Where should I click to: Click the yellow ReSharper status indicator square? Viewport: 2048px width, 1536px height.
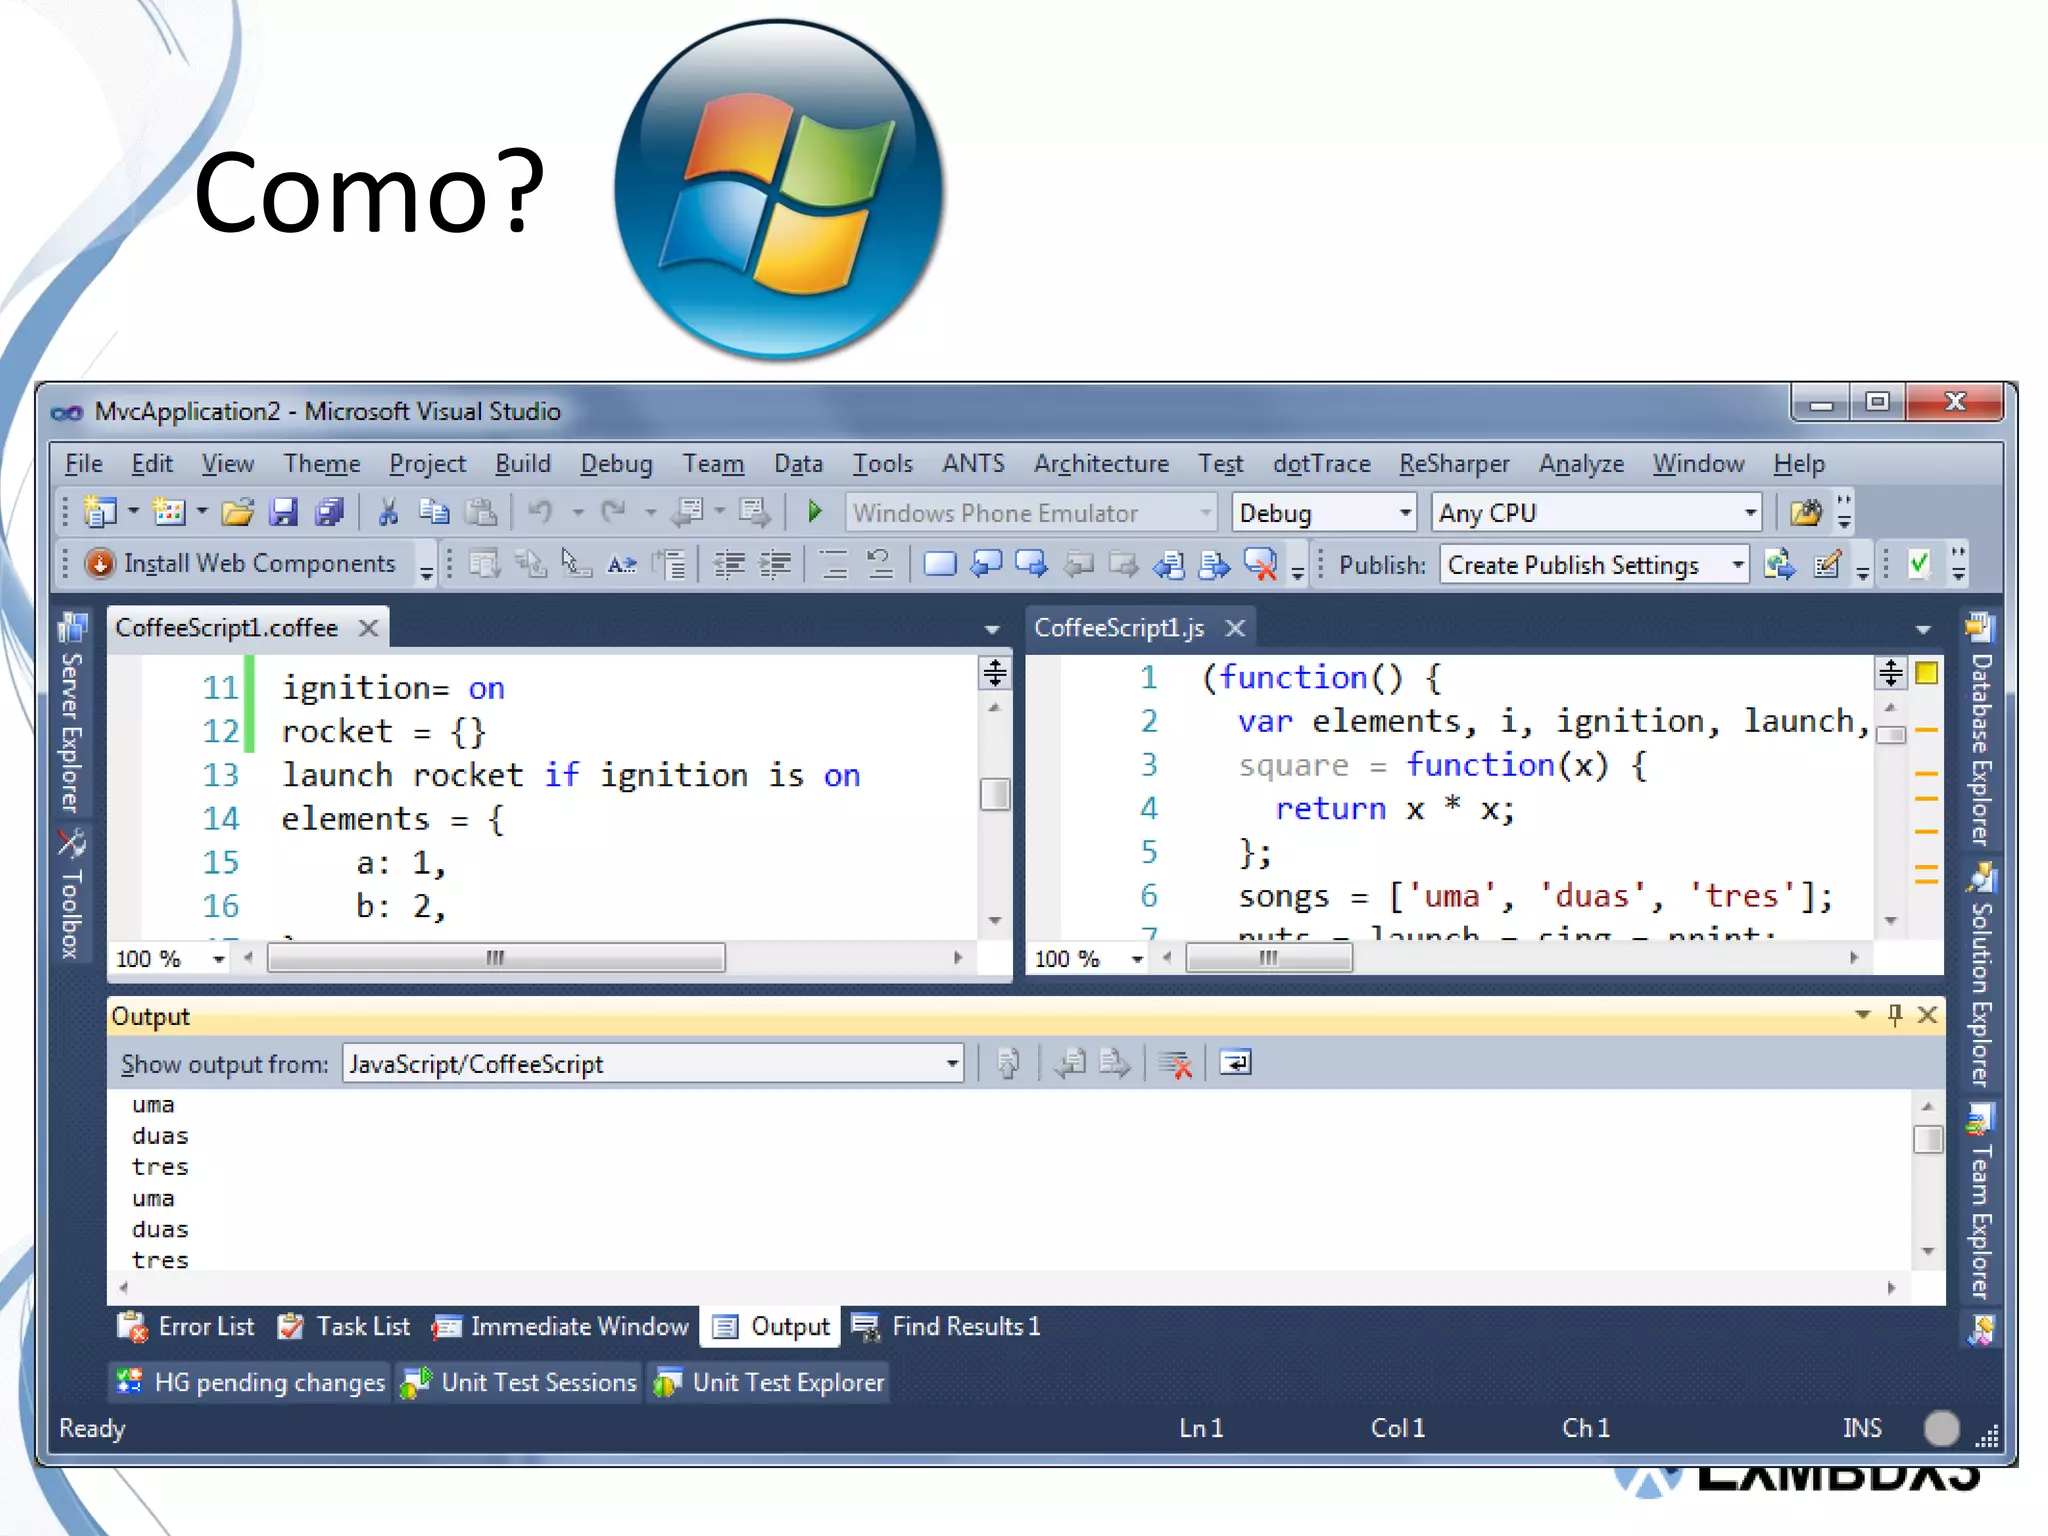tap(1927, 673)
